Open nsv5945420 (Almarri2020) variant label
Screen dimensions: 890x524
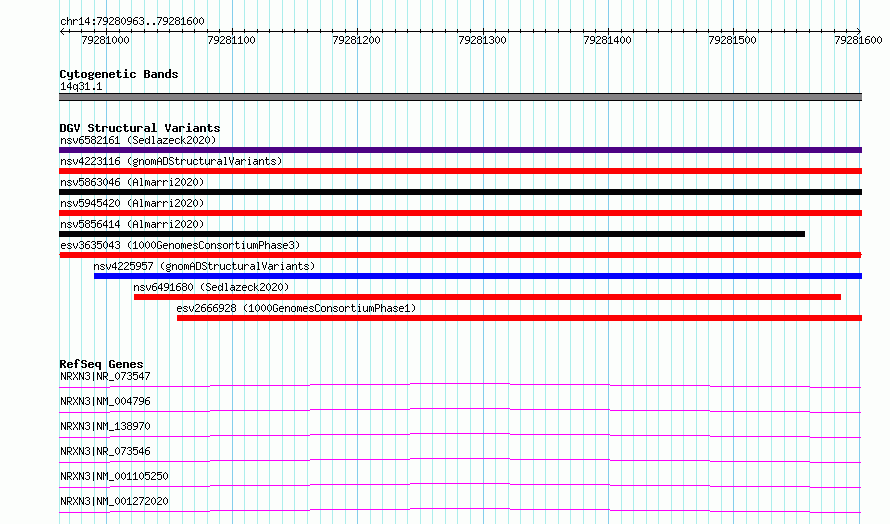point(132,203)
